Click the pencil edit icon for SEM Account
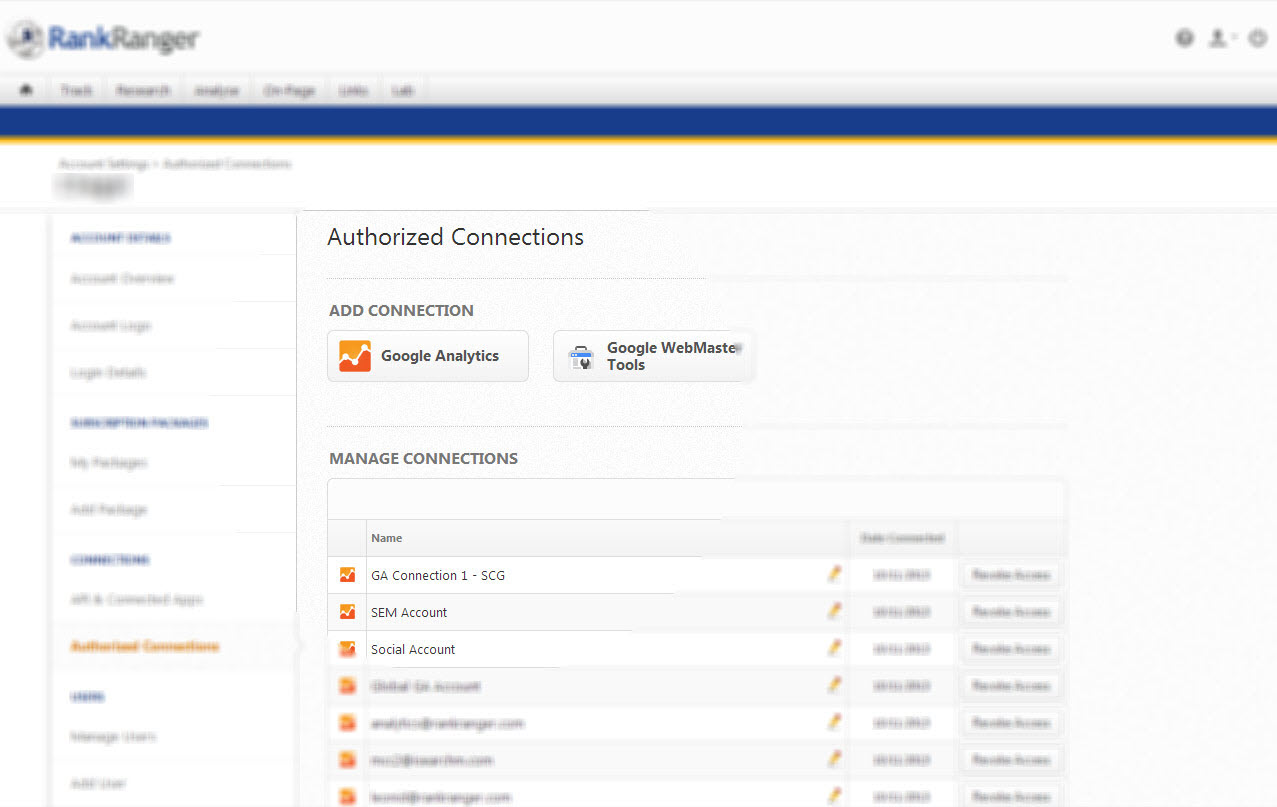1277x807 pixels. click(x=834, y=611)
